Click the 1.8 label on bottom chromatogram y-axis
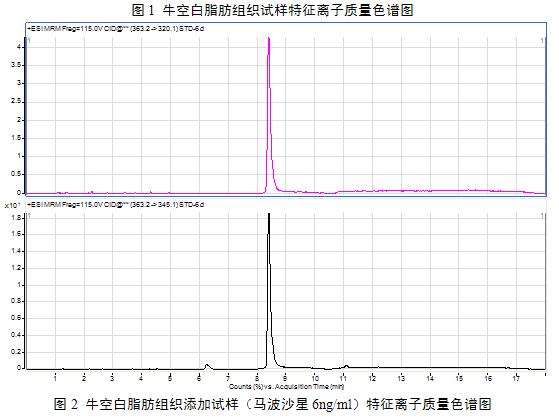The height and width of the screenshot is (420, 559). (16, 217)
